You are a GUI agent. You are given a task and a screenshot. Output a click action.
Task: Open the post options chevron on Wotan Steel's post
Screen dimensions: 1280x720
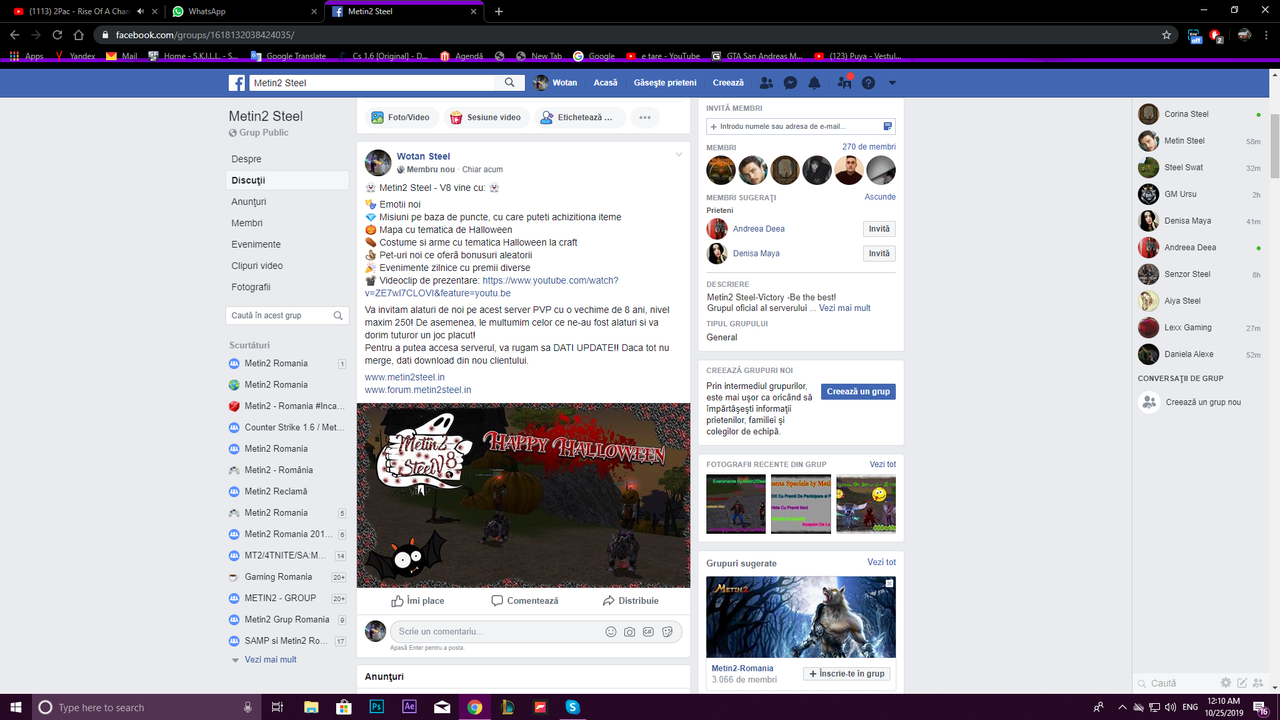point(679,154)
